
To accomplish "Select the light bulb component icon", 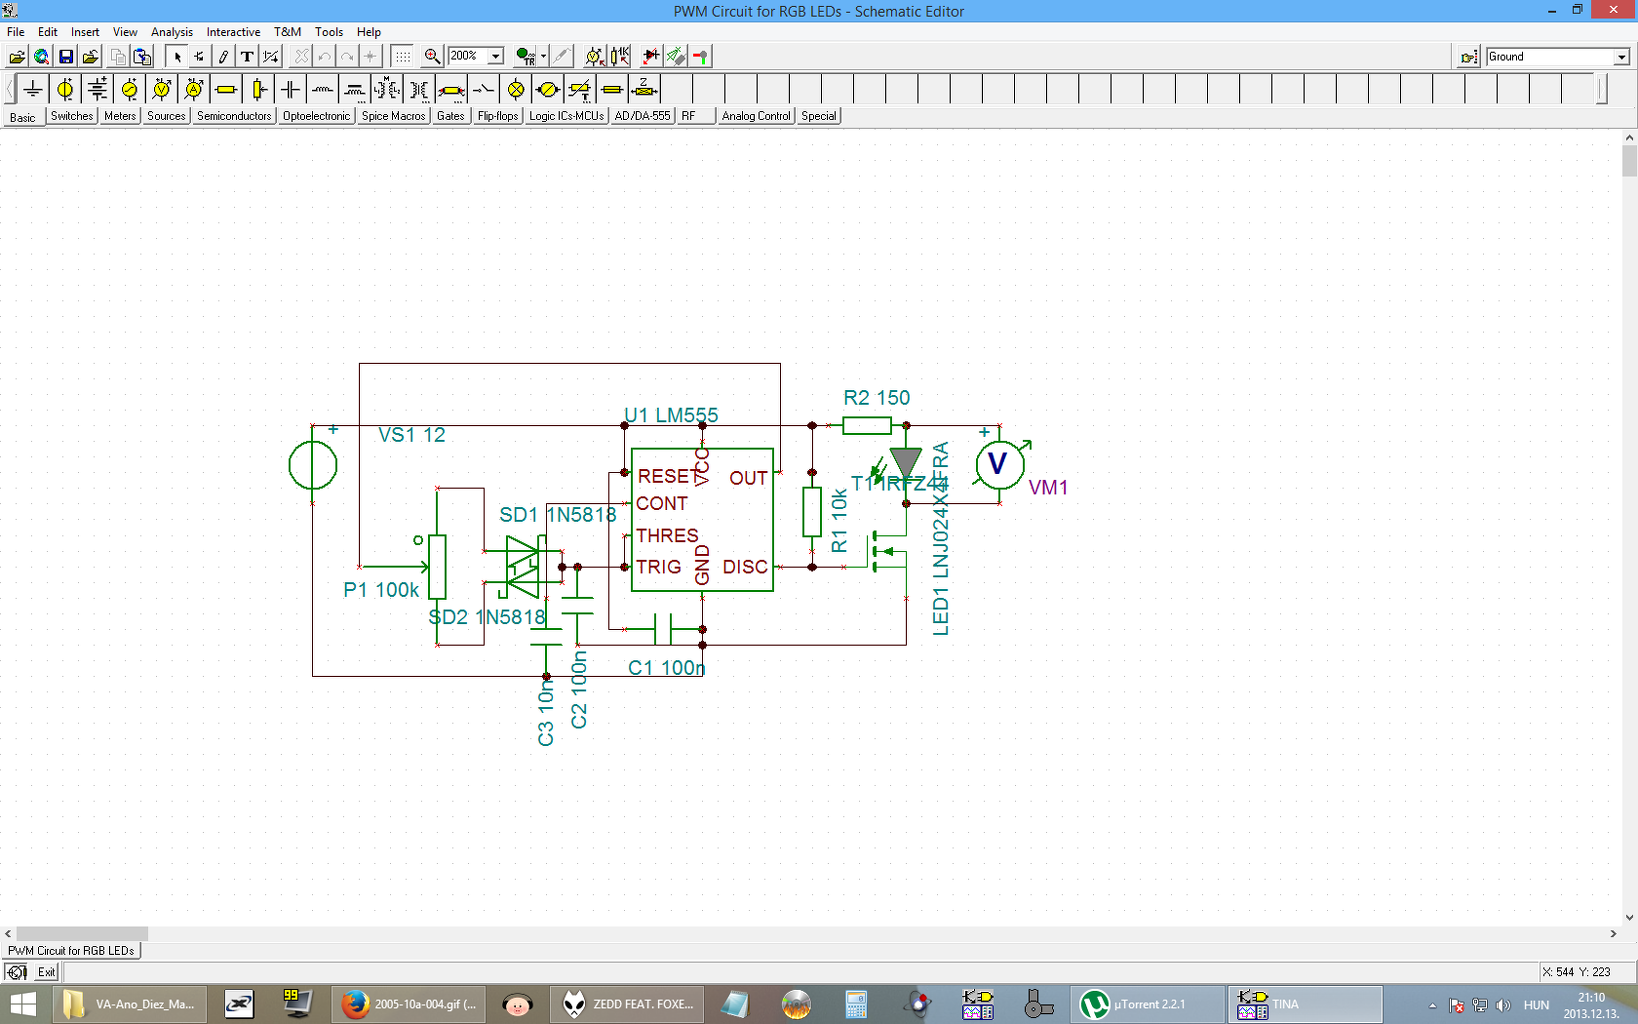I will (516, 90).
